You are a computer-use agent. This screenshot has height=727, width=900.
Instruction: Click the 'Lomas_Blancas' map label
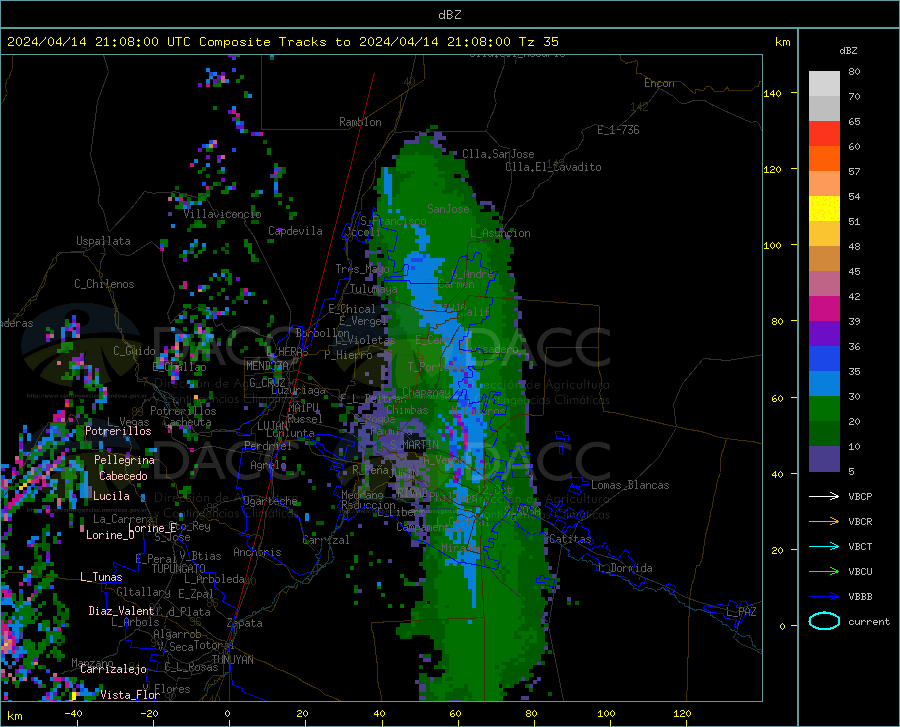click(630, 485)
